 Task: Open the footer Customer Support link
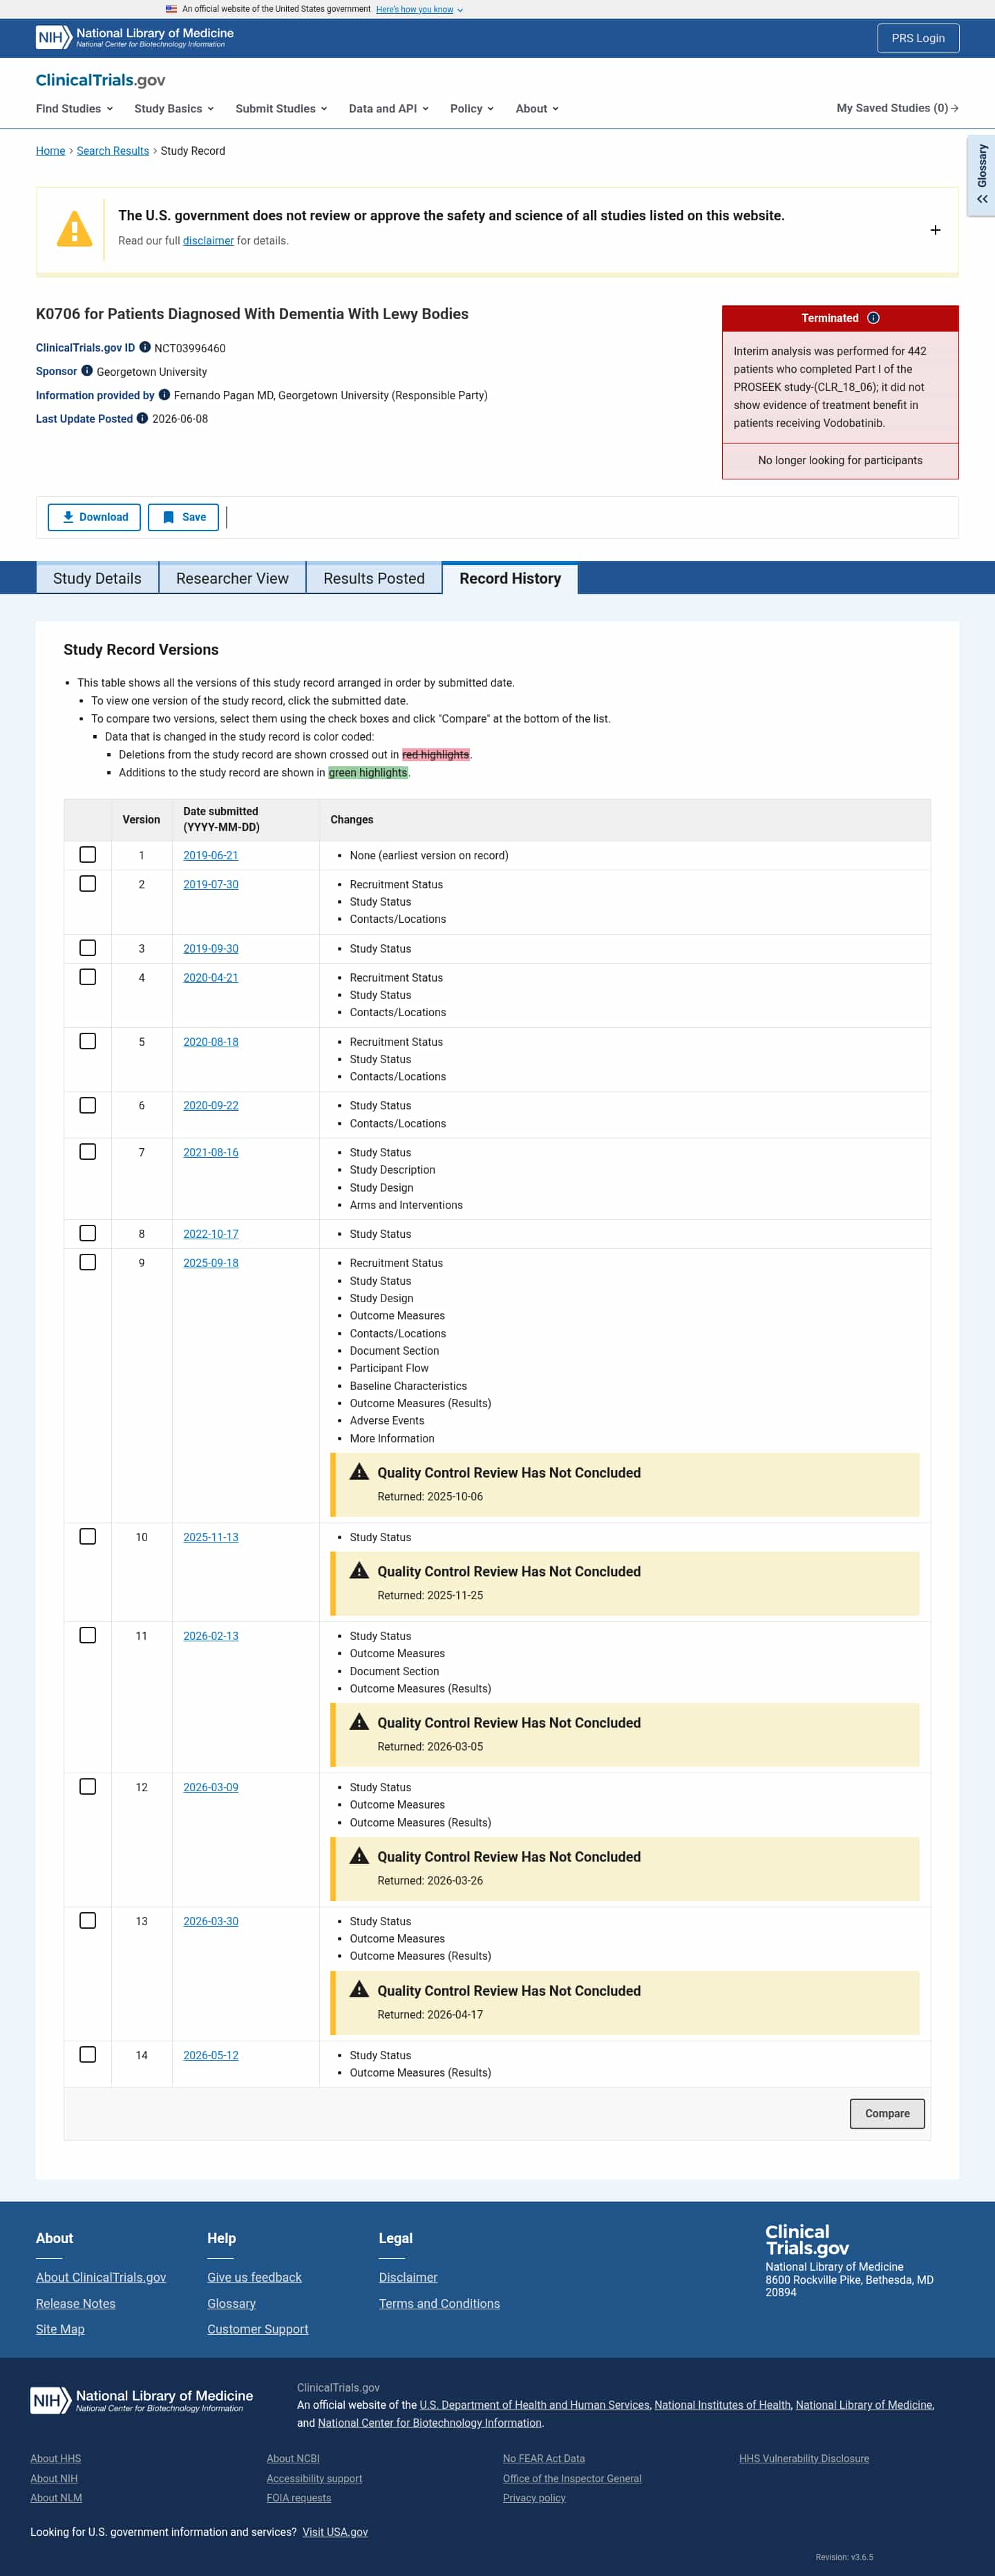pos(258,2329)
